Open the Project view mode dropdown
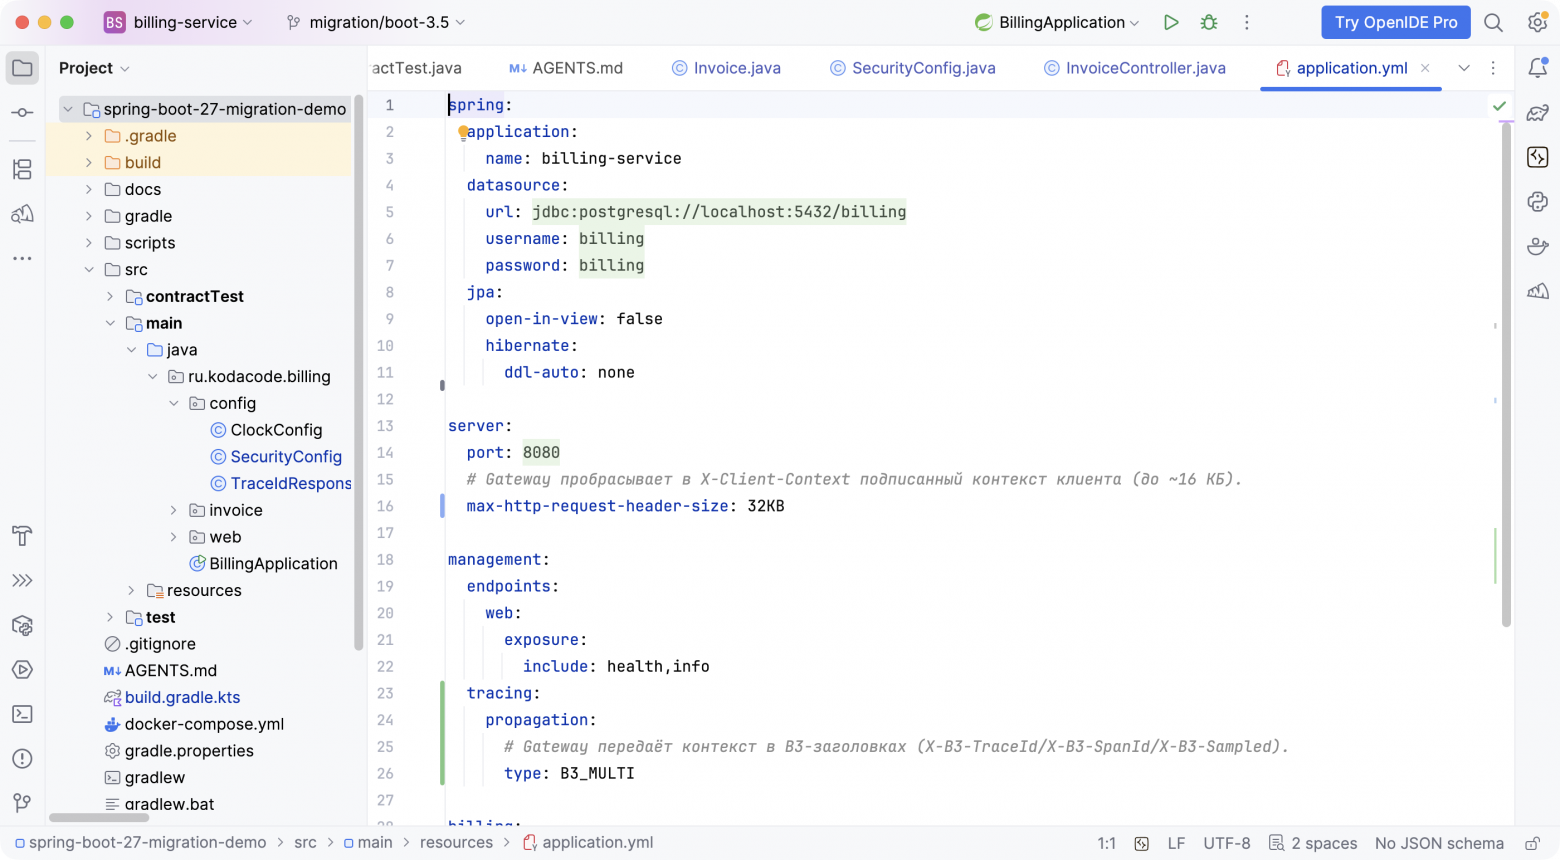 tap(94, 68)
